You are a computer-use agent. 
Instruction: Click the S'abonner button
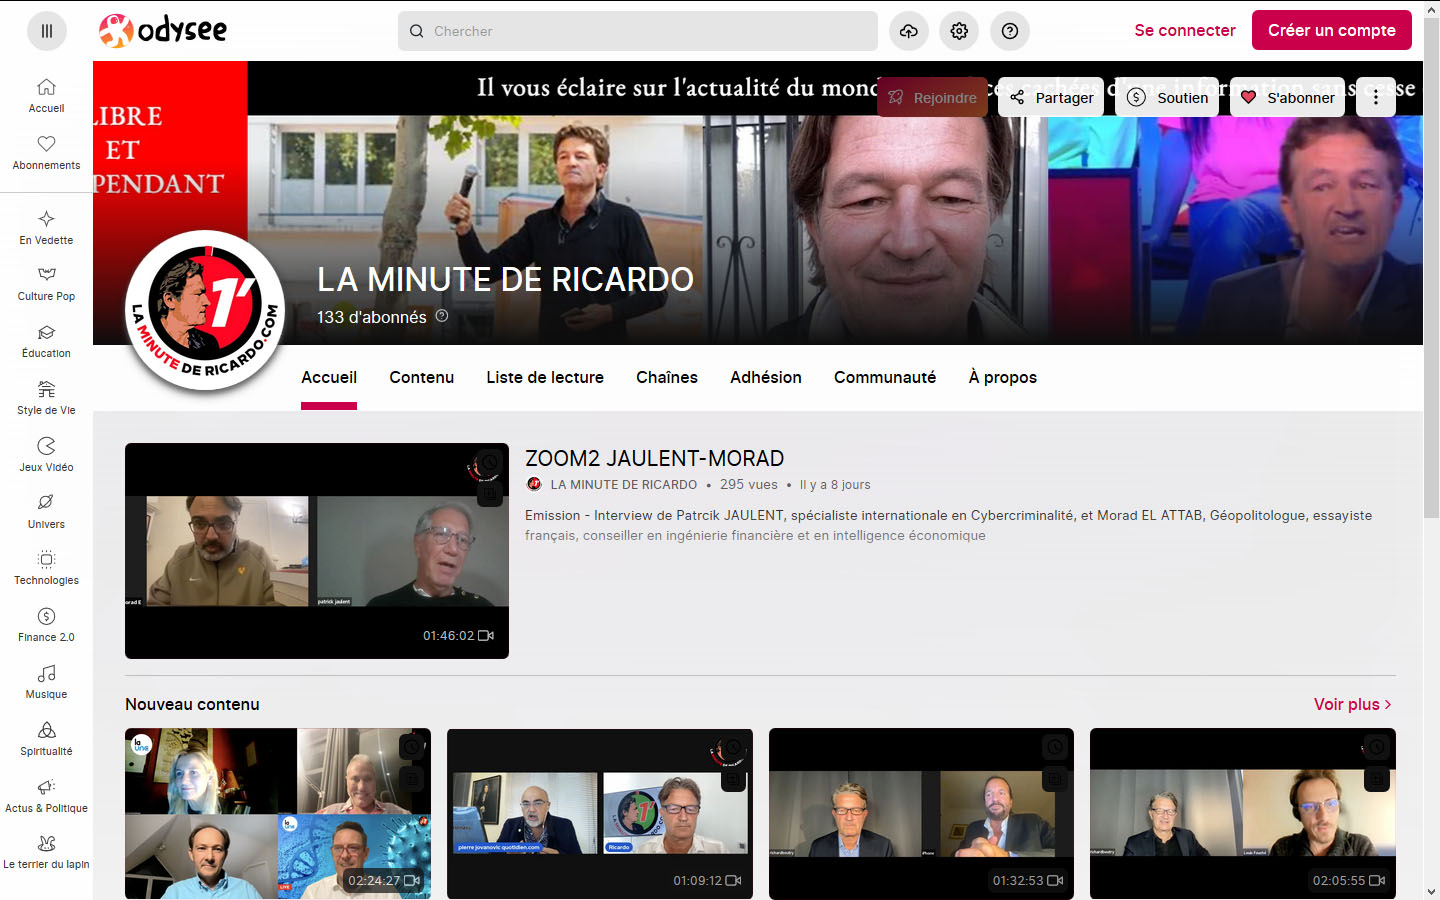[1287, 97]
